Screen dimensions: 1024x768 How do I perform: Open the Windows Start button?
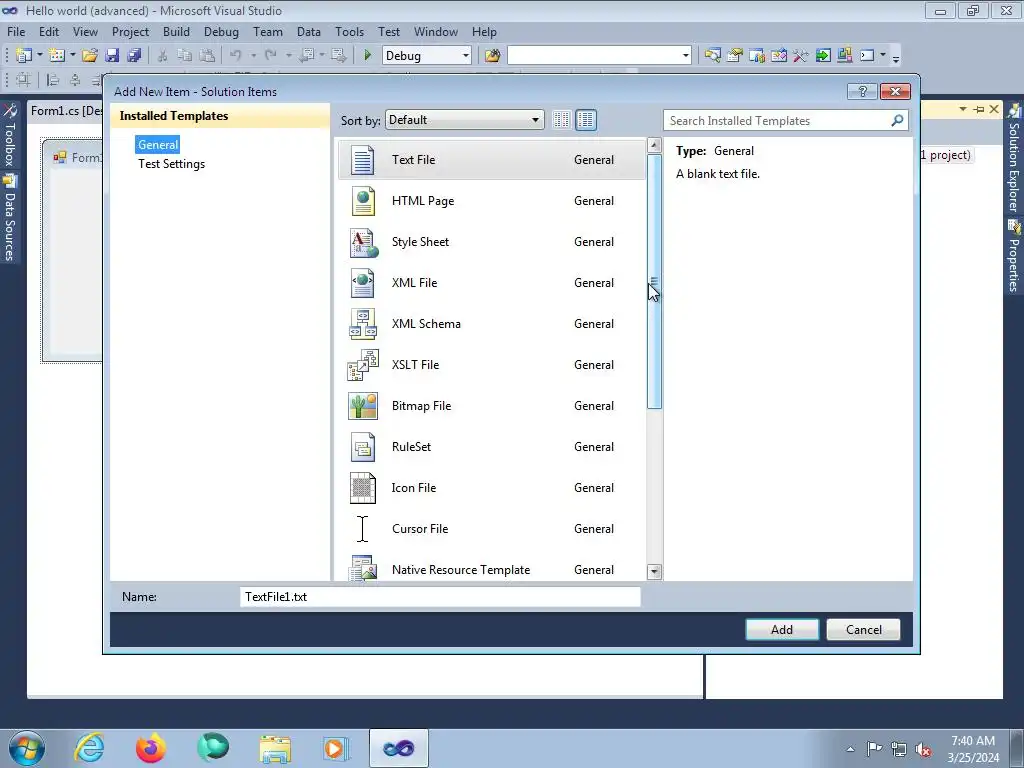coord(27,748)
